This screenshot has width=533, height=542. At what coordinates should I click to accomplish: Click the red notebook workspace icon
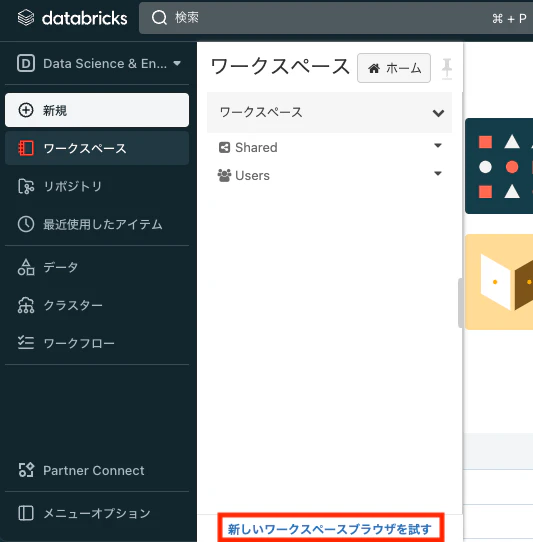(26, 148)
